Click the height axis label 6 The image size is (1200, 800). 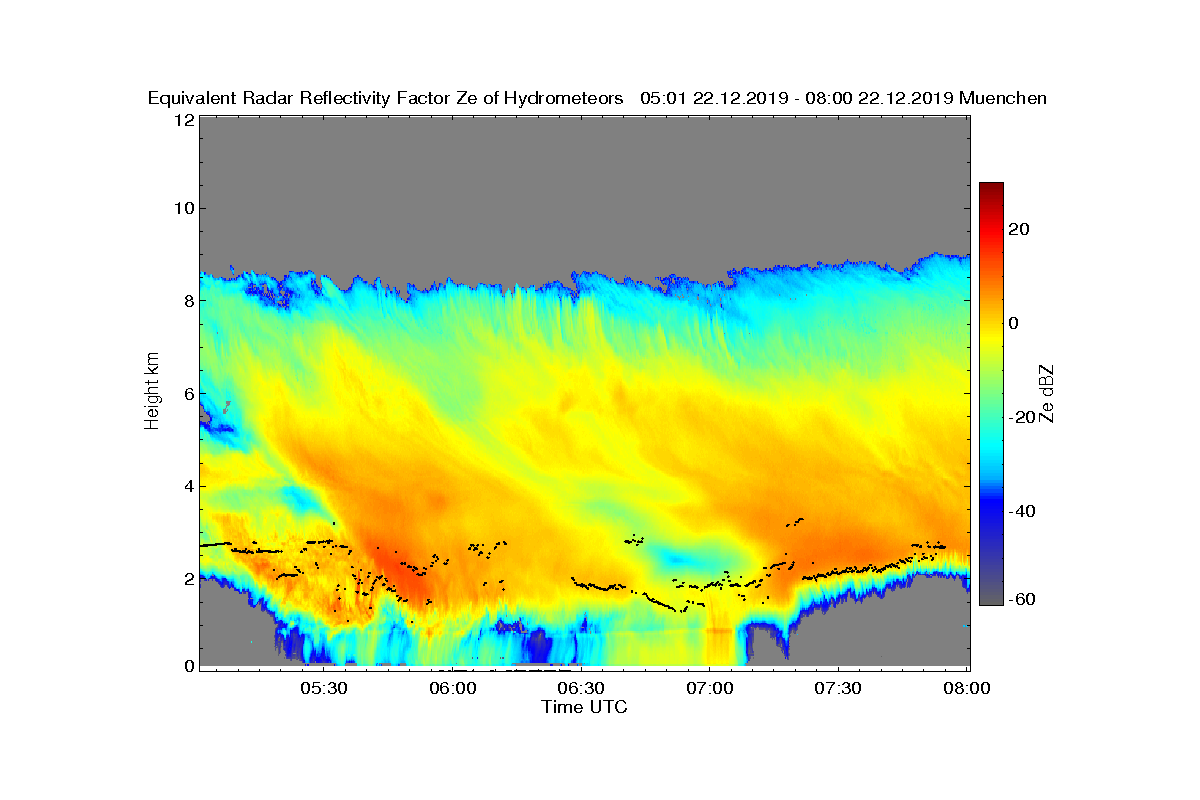[x=187, y=393]
